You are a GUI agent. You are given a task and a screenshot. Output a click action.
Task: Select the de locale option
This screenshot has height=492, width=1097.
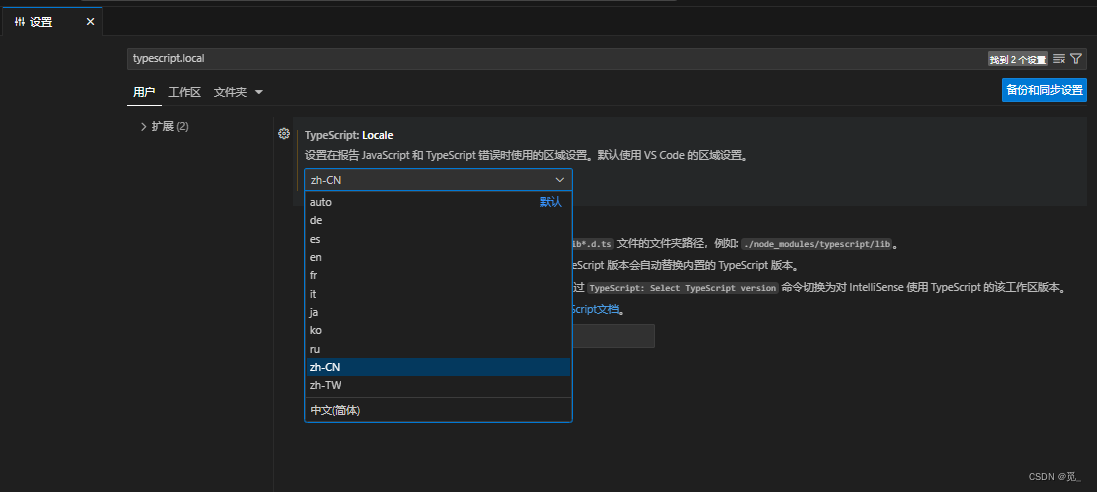pos(438,220)
